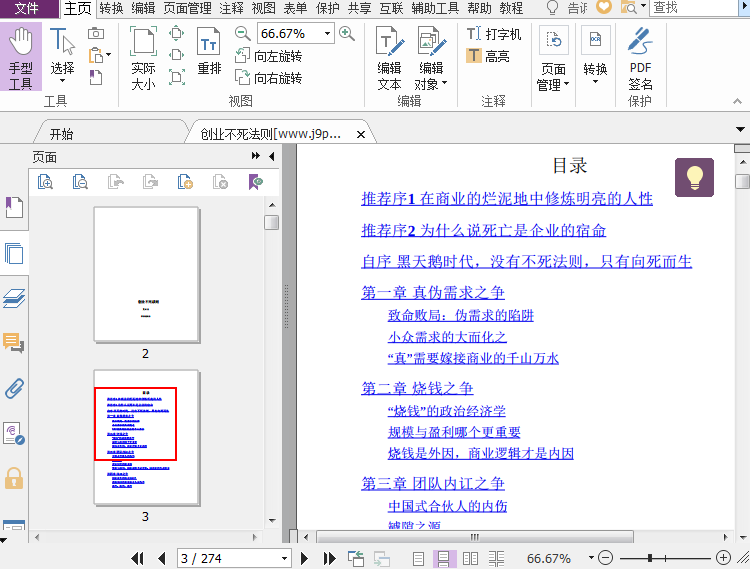
Task: Expand Page Management (页面管理) ribbon dropdown
Action: point(567,84)
